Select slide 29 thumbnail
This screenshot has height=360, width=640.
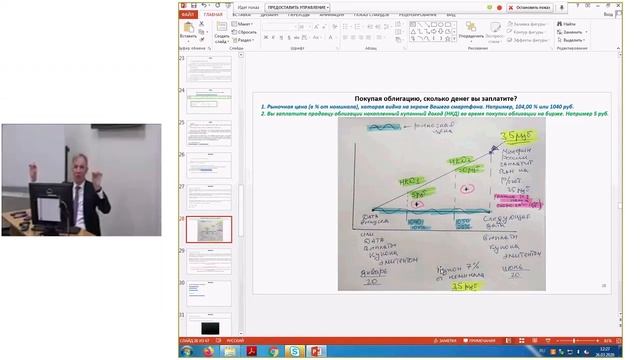[209, 262]
